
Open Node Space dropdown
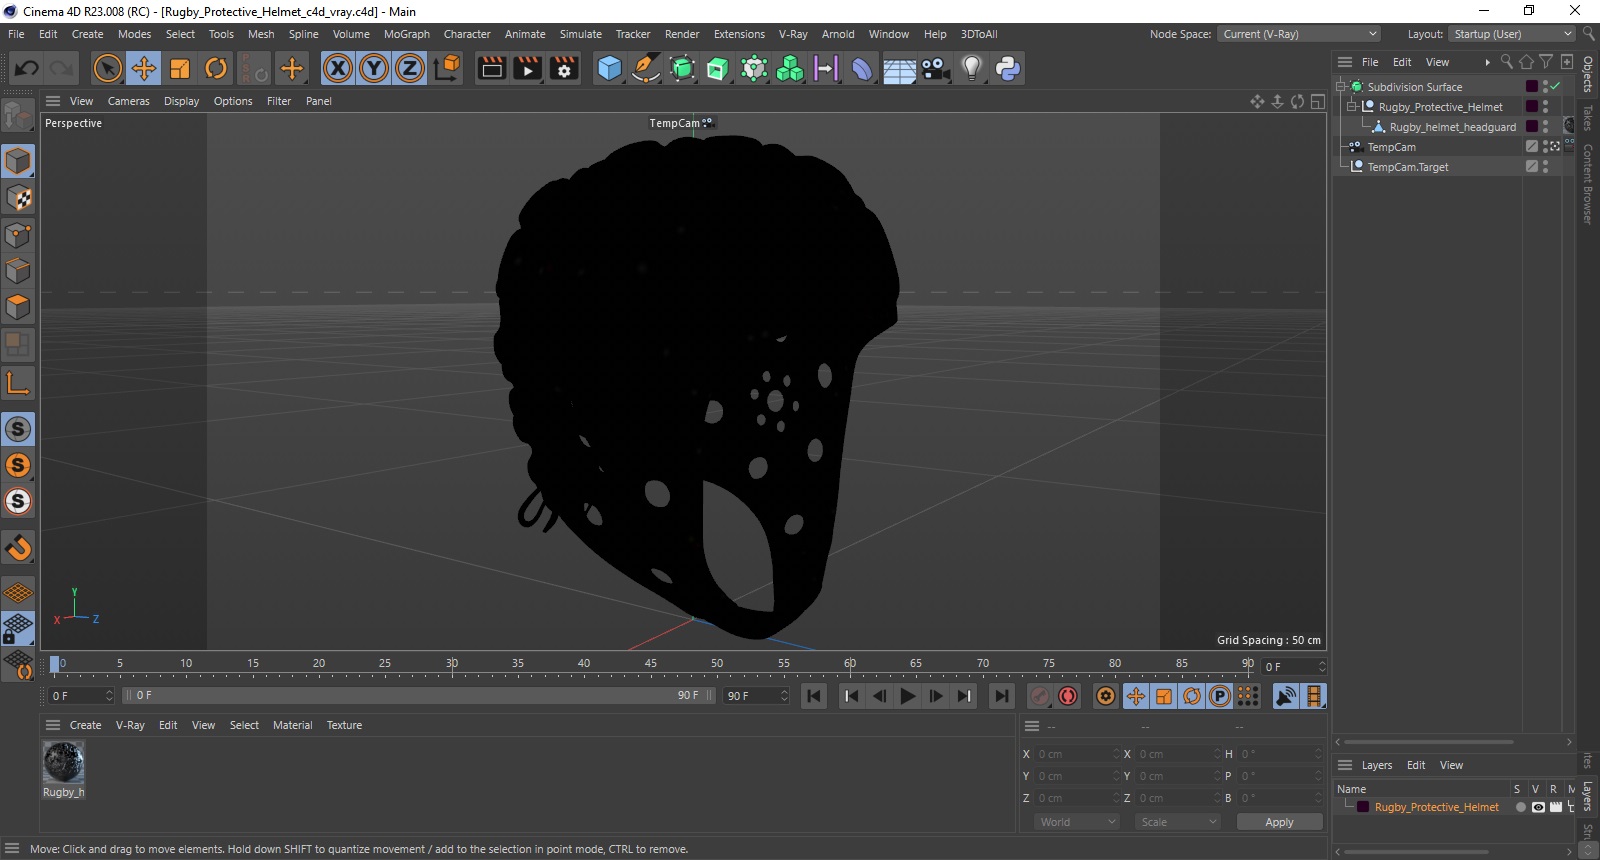click(1298, 34)
